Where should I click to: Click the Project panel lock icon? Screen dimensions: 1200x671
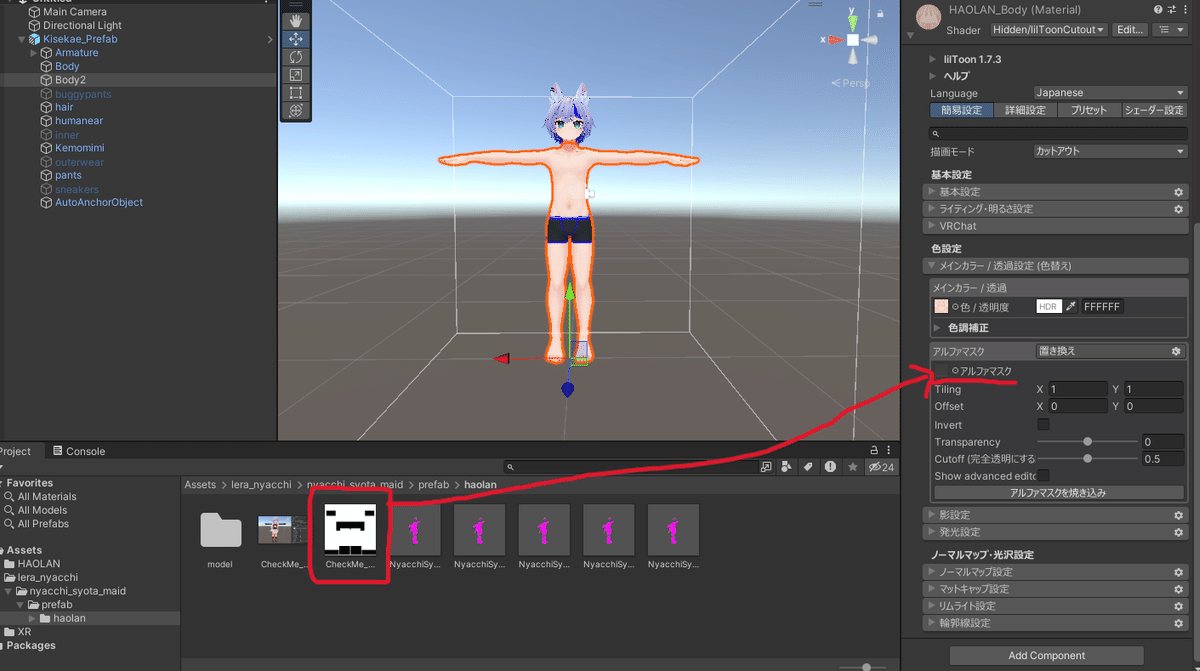[x=874, y=451]
